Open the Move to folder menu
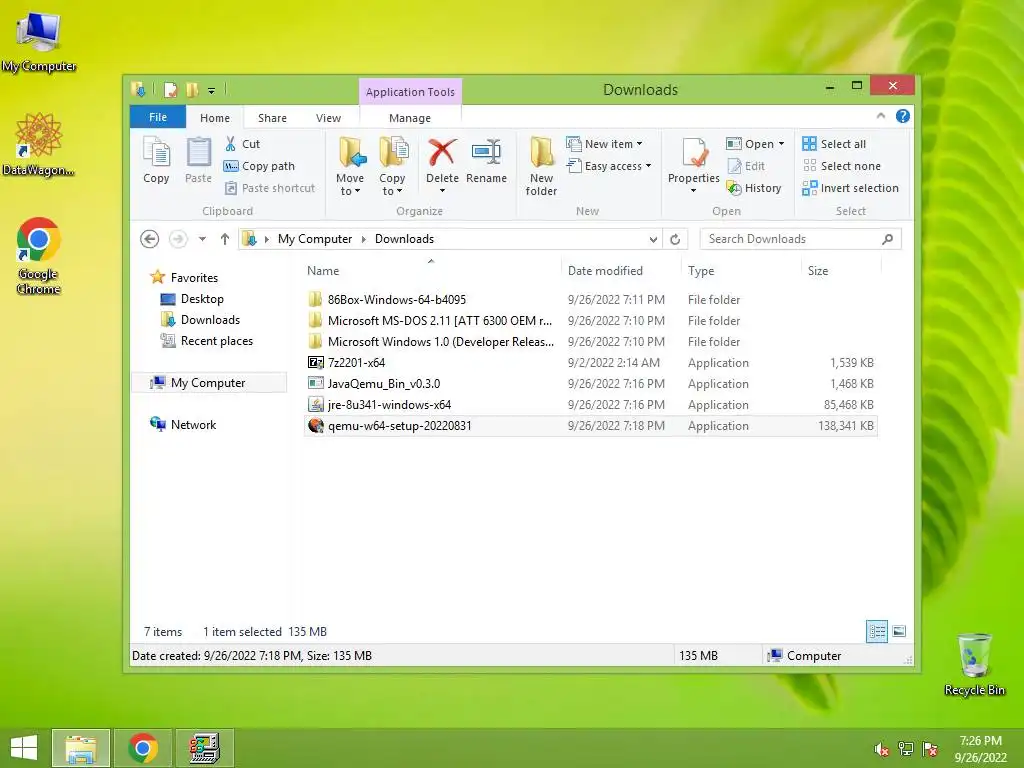Screen dimensions: 1024x768 (350, 167)
